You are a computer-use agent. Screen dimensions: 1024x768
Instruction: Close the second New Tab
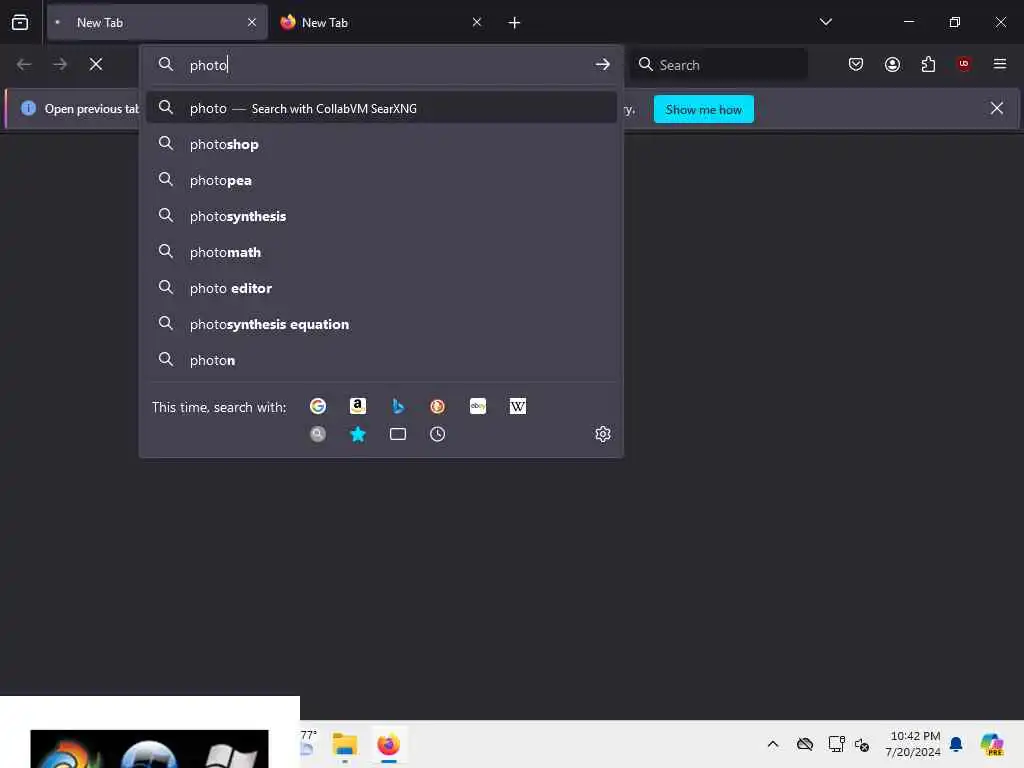point(477,22)
